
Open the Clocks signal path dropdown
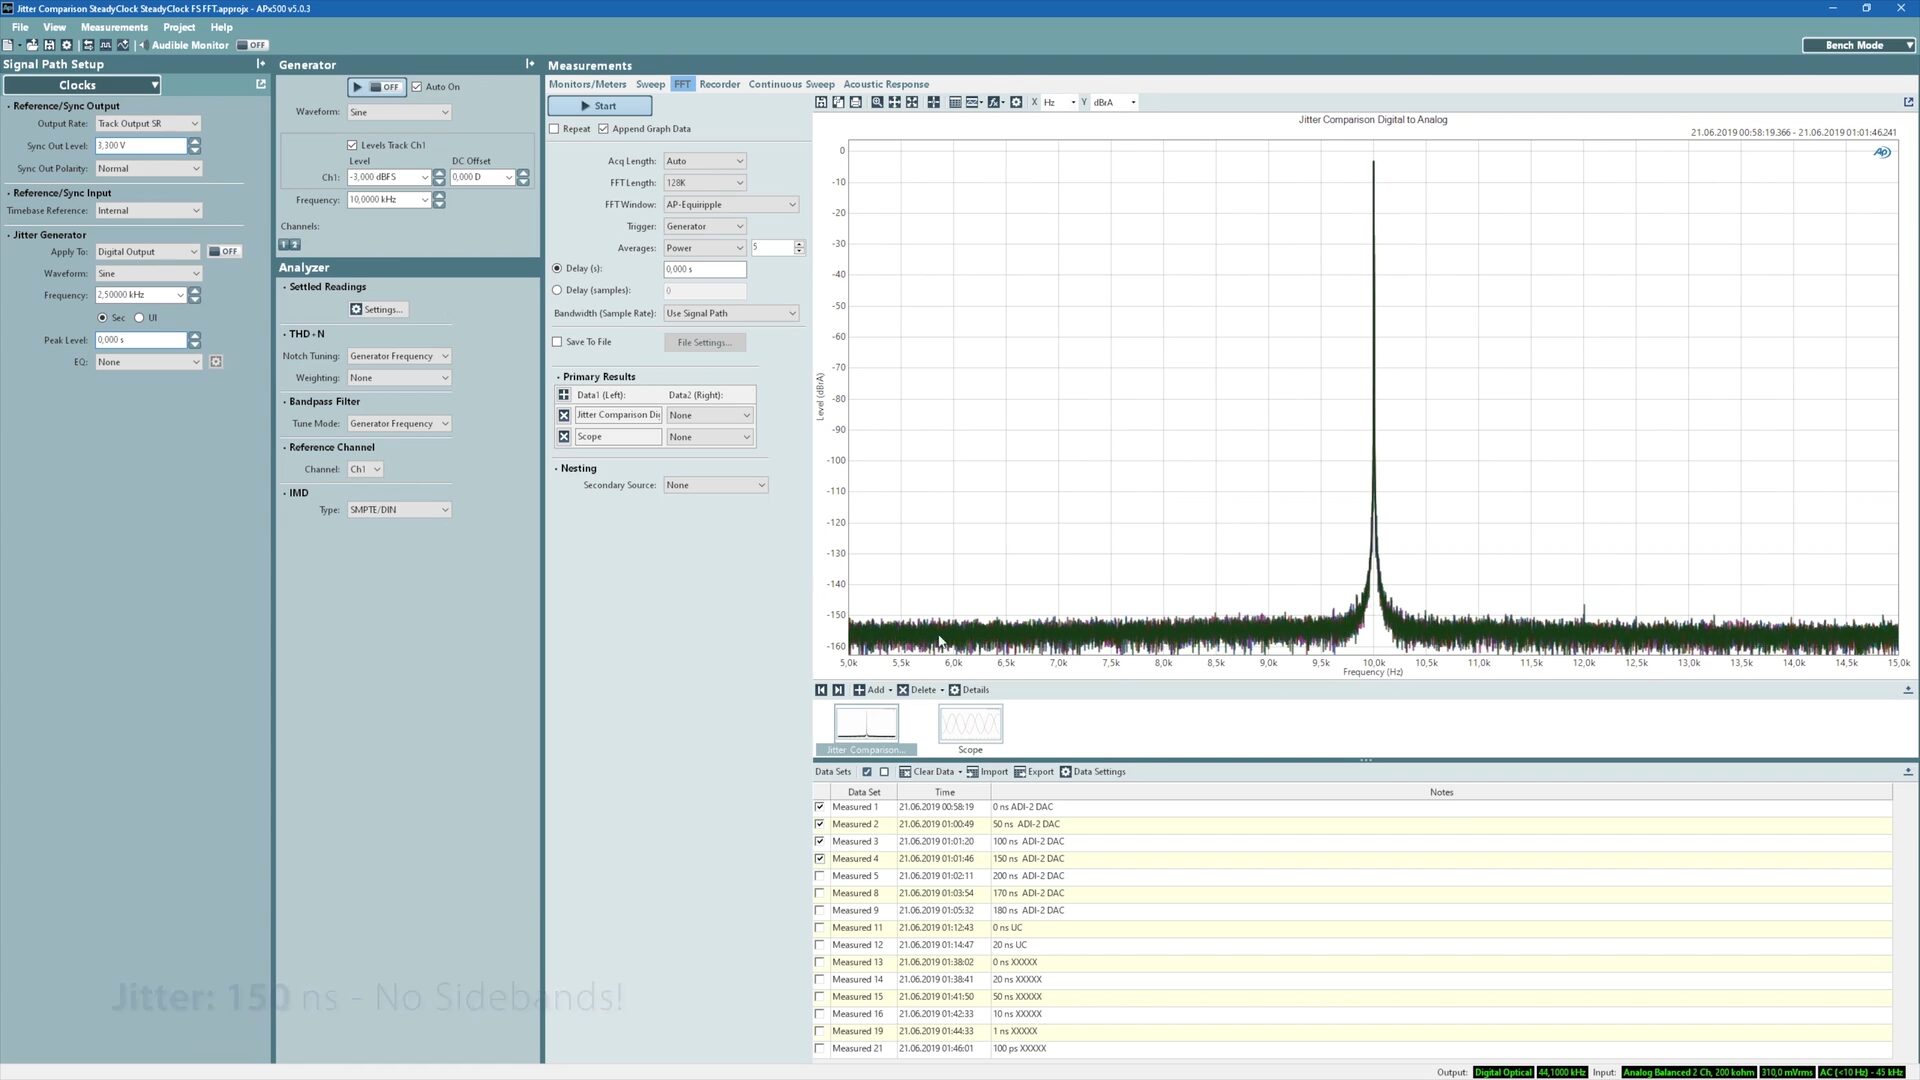click(82, 85)
